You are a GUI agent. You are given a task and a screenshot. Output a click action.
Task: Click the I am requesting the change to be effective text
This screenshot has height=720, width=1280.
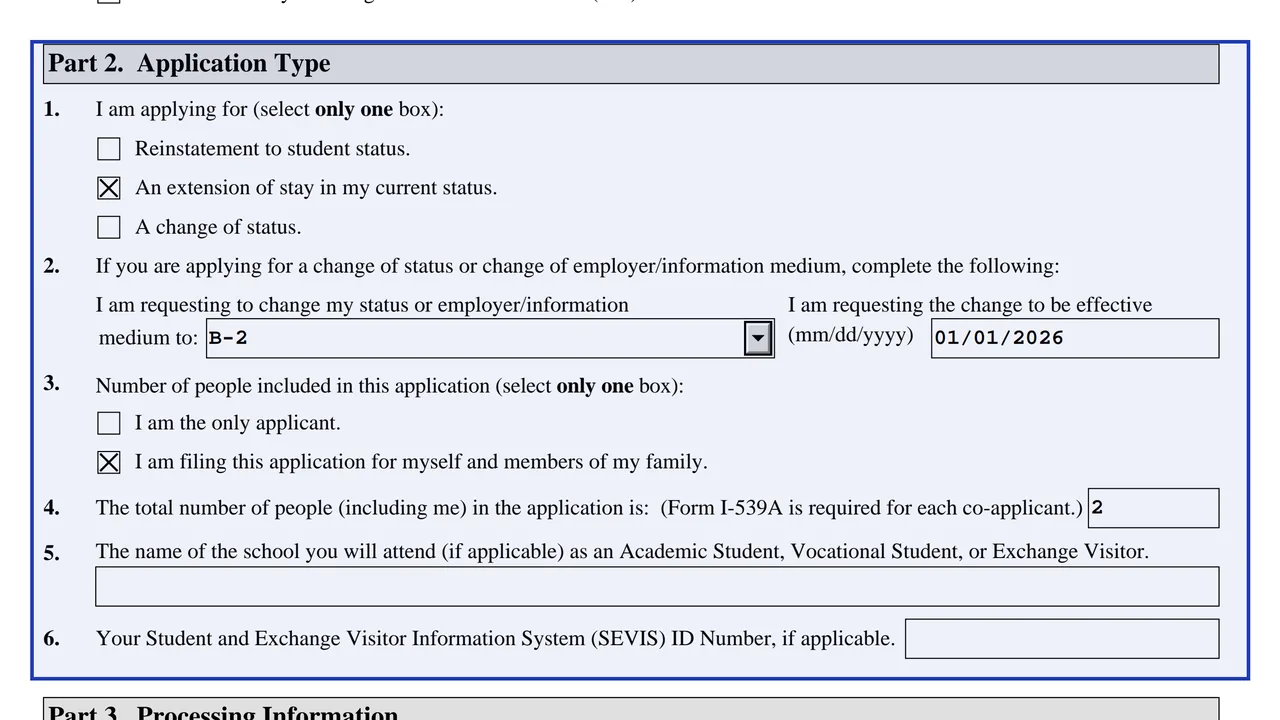click(x=970, y=305)
